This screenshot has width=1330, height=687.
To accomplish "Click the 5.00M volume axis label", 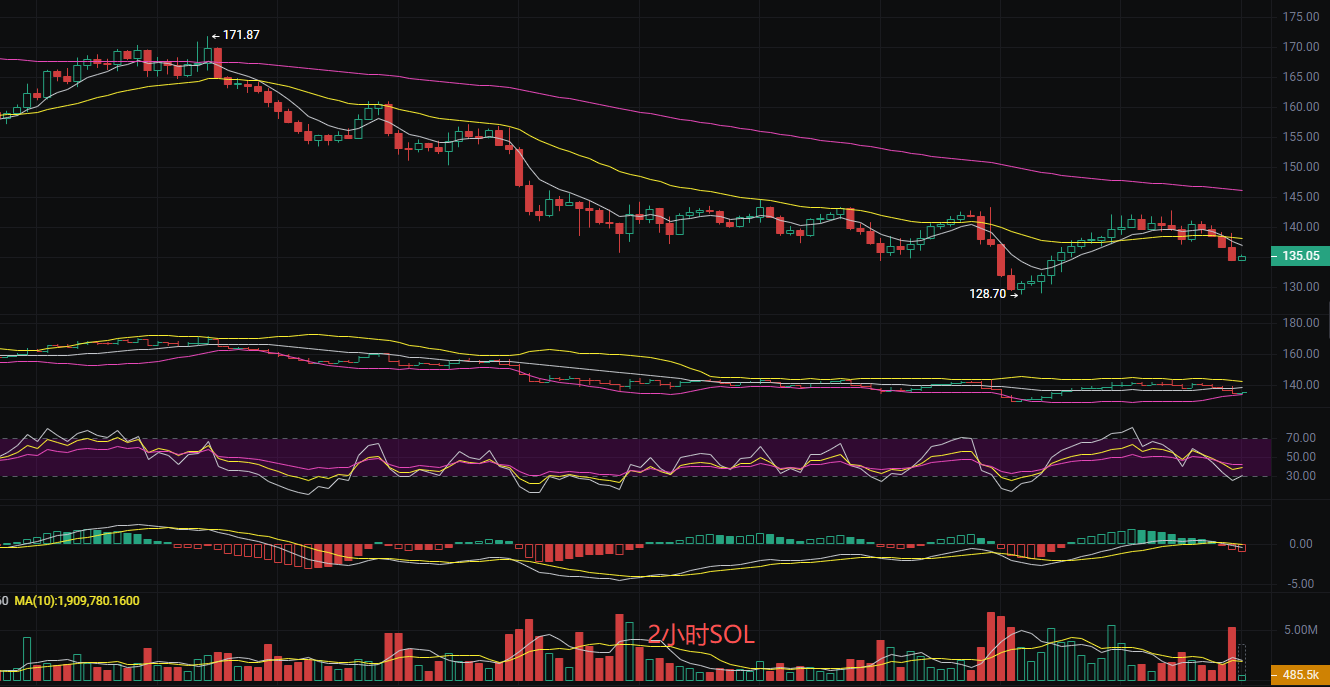I will click(x=1299, y=630).
